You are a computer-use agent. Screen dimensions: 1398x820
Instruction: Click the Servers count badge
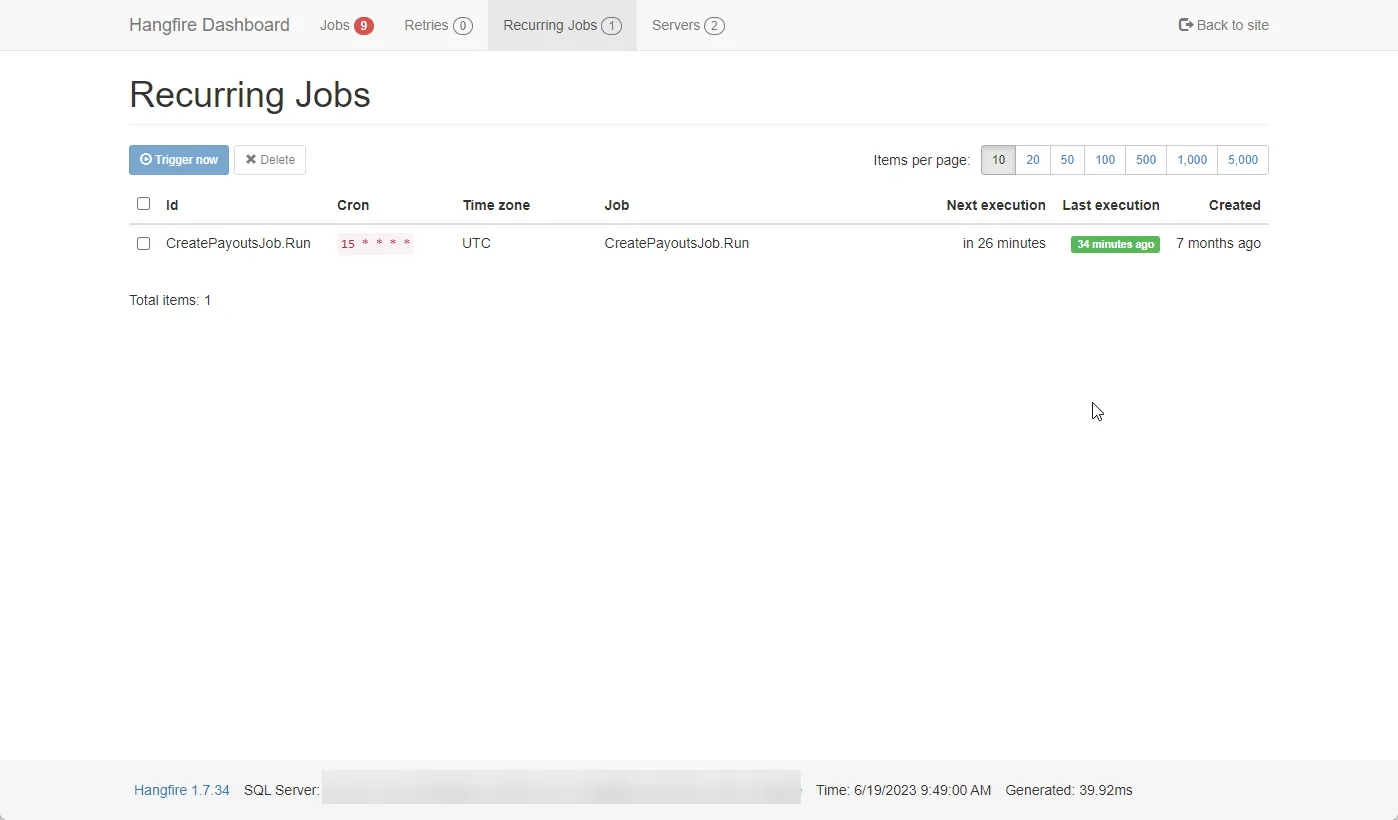click(x=714, y=26)
